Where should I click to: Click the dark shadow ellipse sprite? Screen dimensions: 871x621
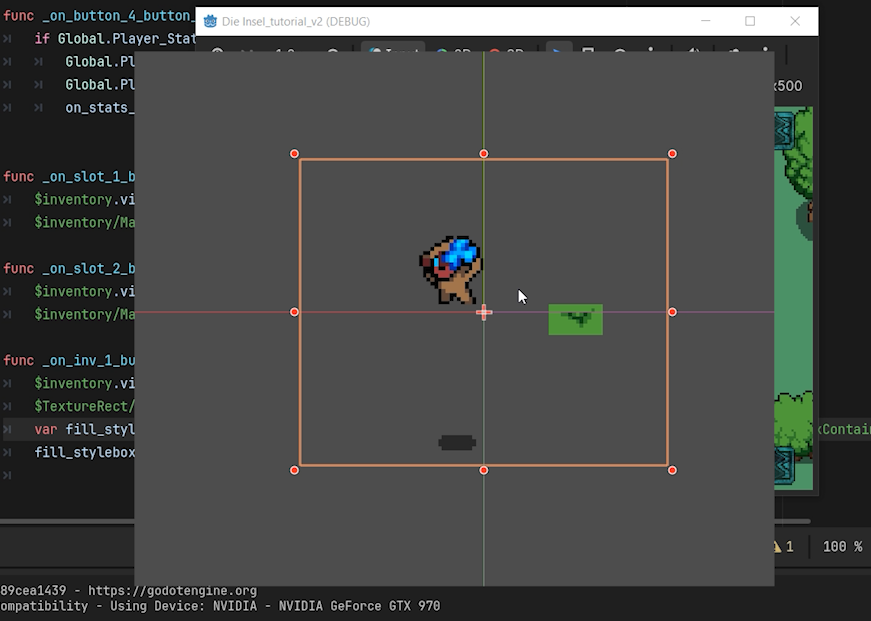pos(457,443)
